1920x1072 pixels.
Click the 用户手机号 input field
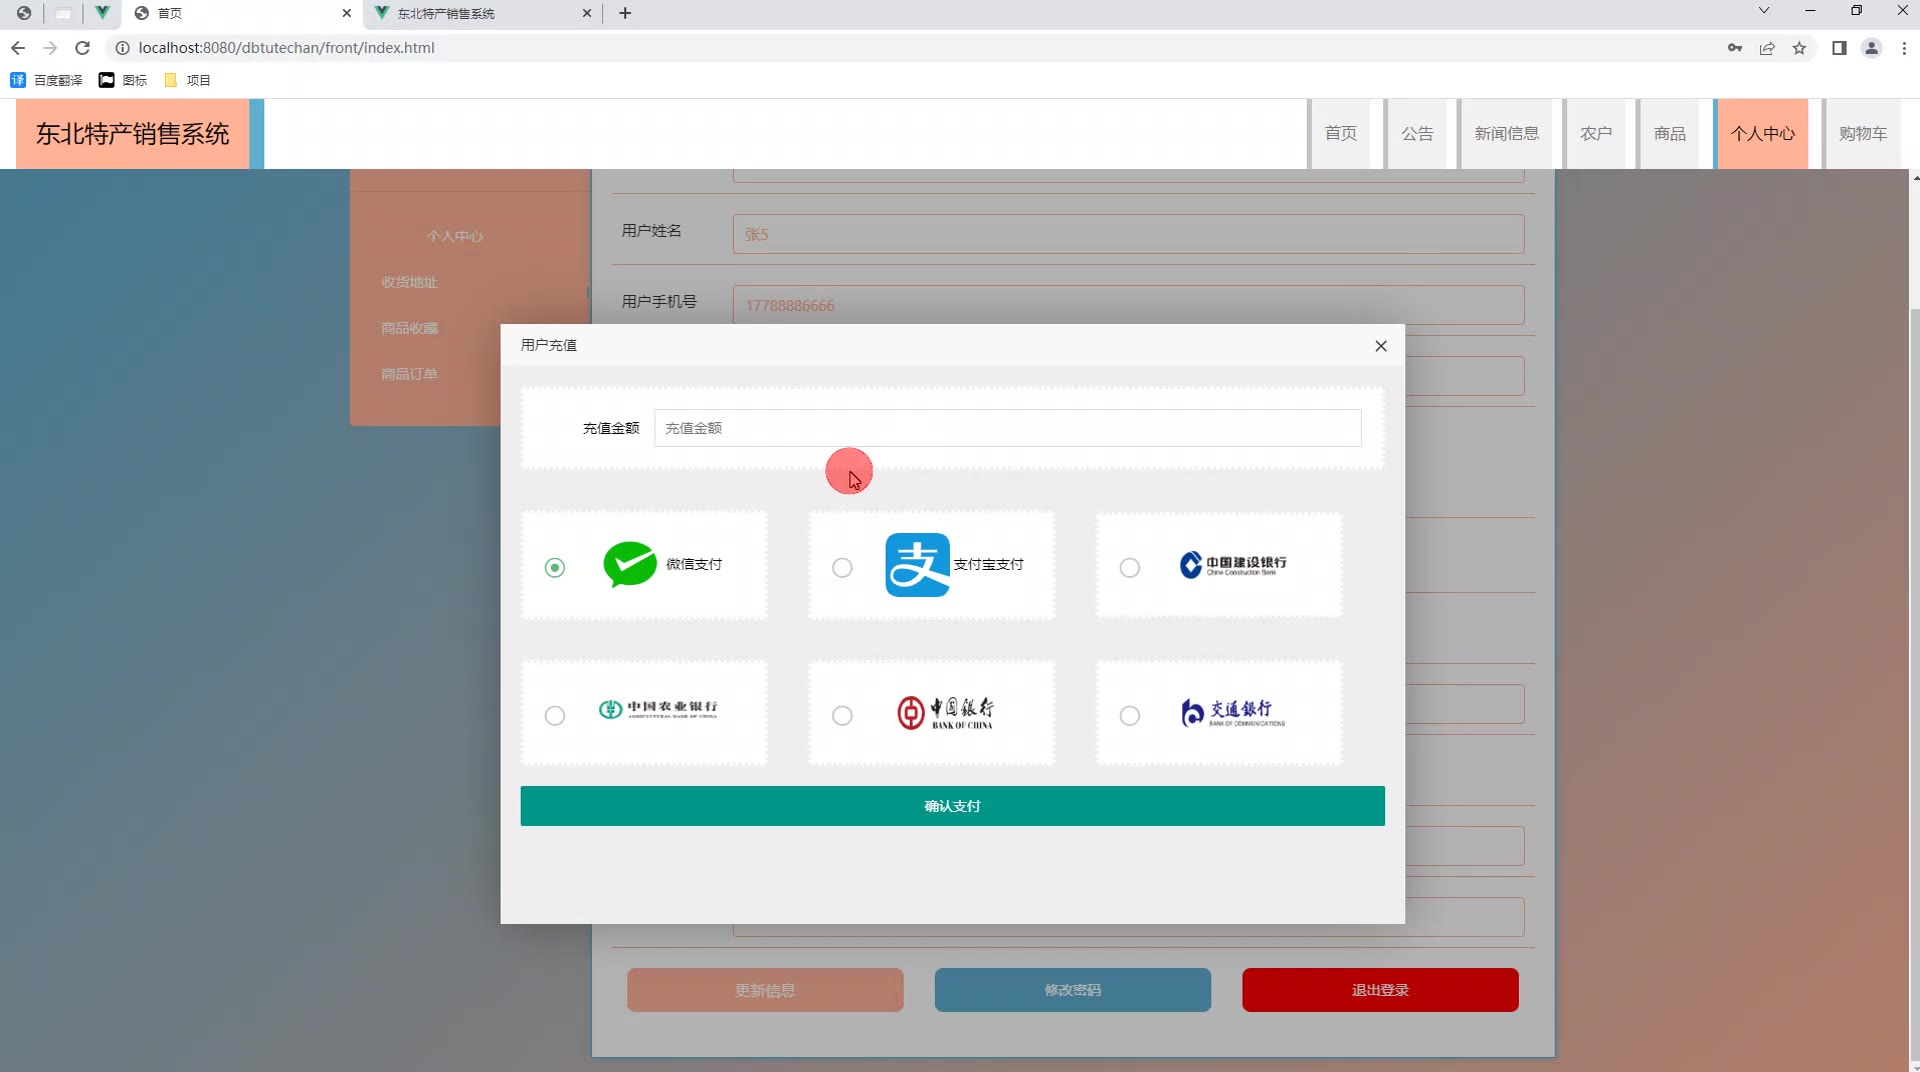(1128, 305)
